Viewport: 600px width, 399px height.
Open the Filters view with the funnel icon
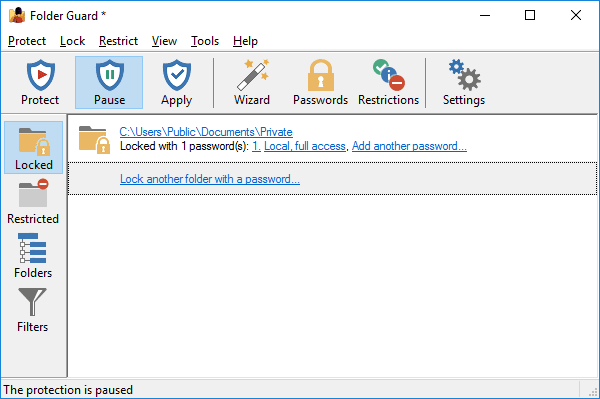(x=33, y=310)
